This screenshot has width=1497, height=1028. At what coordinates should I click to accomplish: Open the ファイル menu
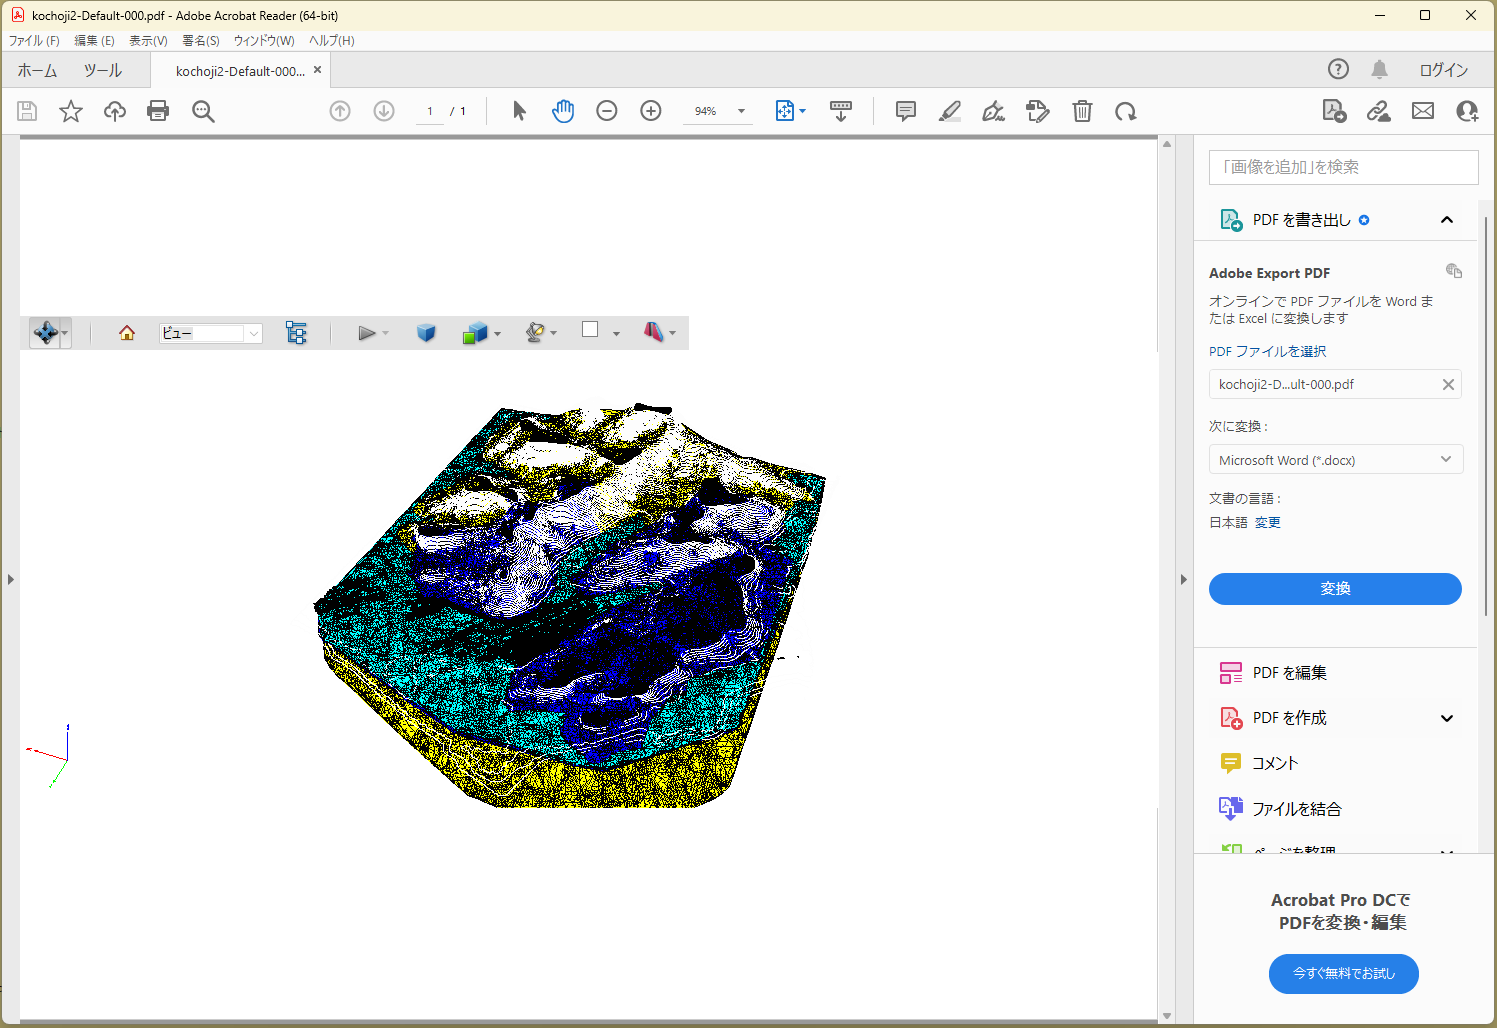point(34,41)
